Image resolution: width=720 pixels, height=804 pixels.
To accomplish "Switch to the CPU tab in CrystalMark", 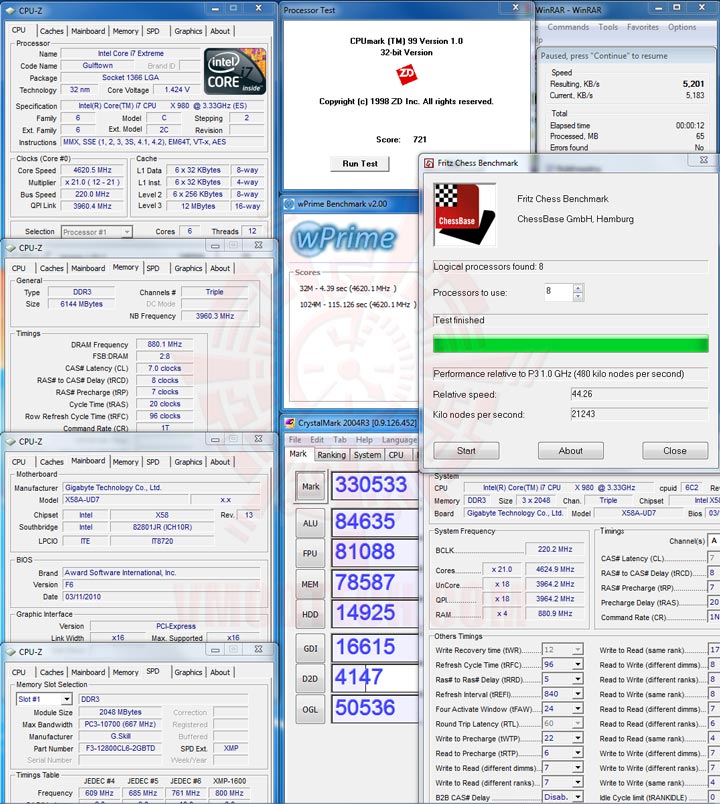I will (396, 455).
